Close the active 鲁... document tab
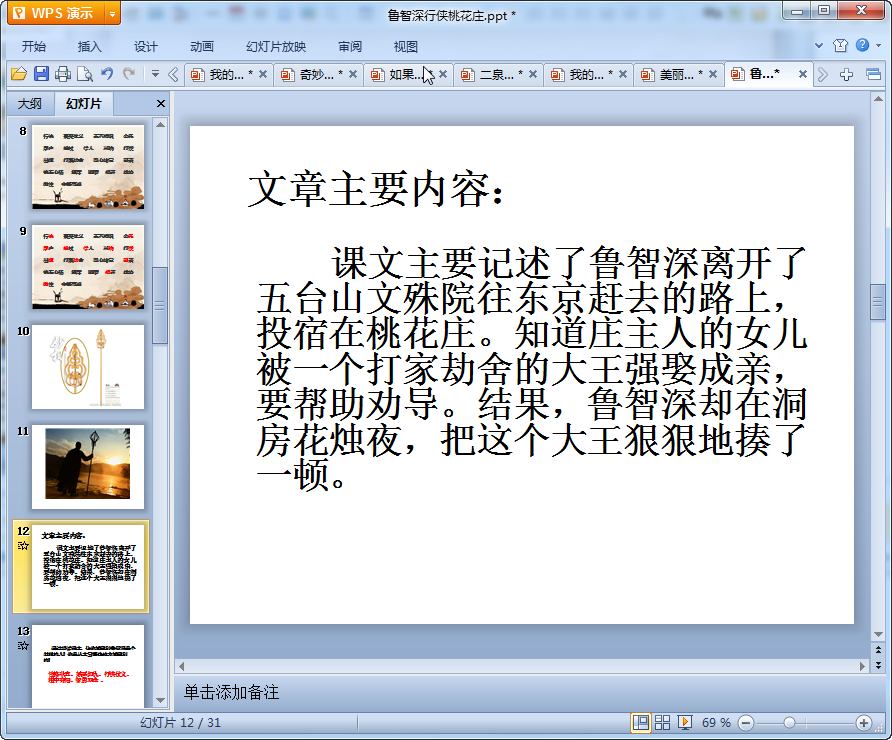 [803, 74]
